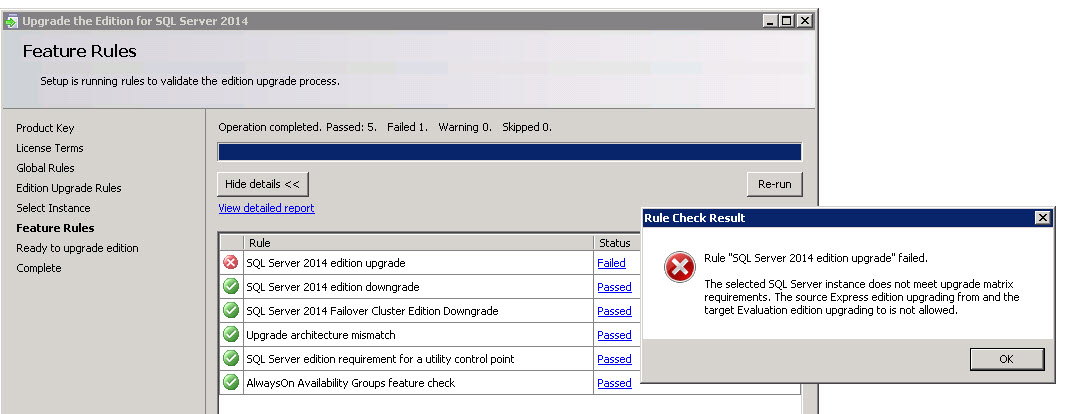Open the Failed status link
Image resolution: width=1075 pixels, height=414 pixels.
click(x=611, y=263)
